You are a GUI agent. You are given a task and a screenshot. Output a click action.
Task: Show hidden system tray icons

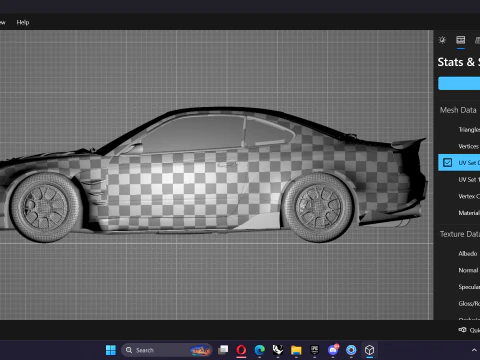click(474, 350)
